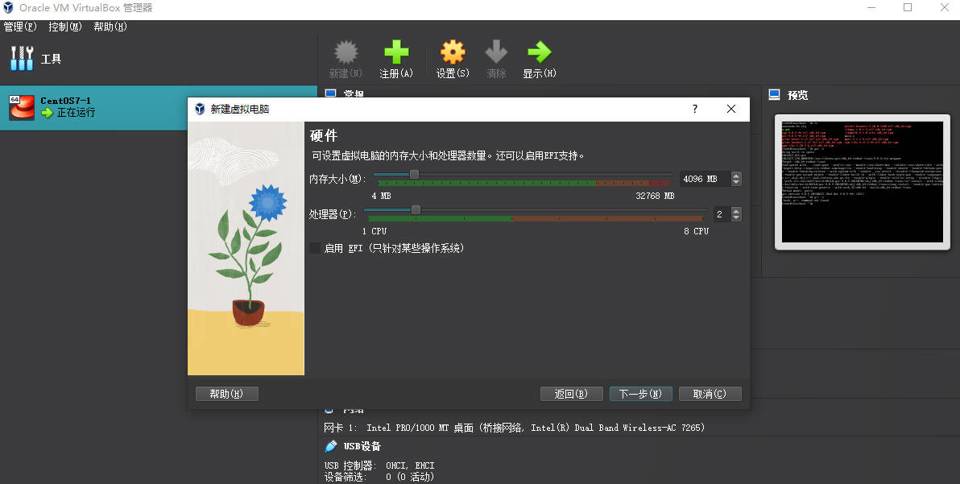The width and height of the screenshot is (960, 484).
Task: Click the dialog help question mark icon
Action: (x=696, y=109)
